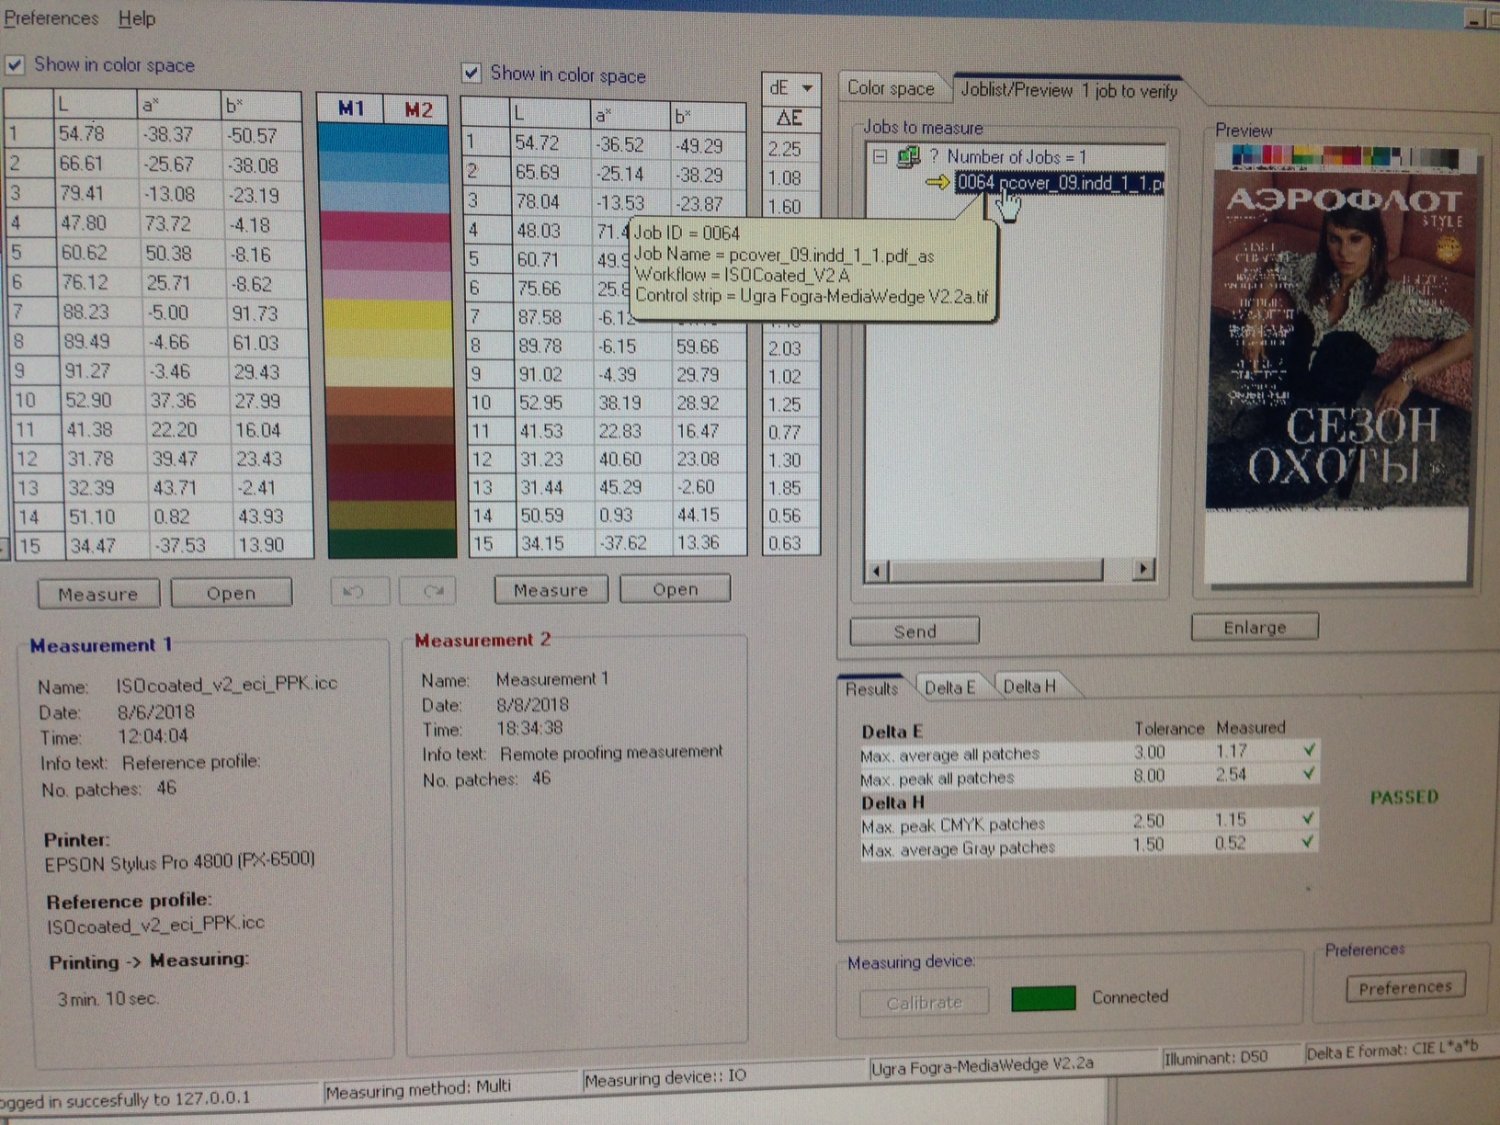Select the Number of Jobs = 1 node
Image resolution: width=1500 pixels, height=1125 pixels.
(1016, 157)
